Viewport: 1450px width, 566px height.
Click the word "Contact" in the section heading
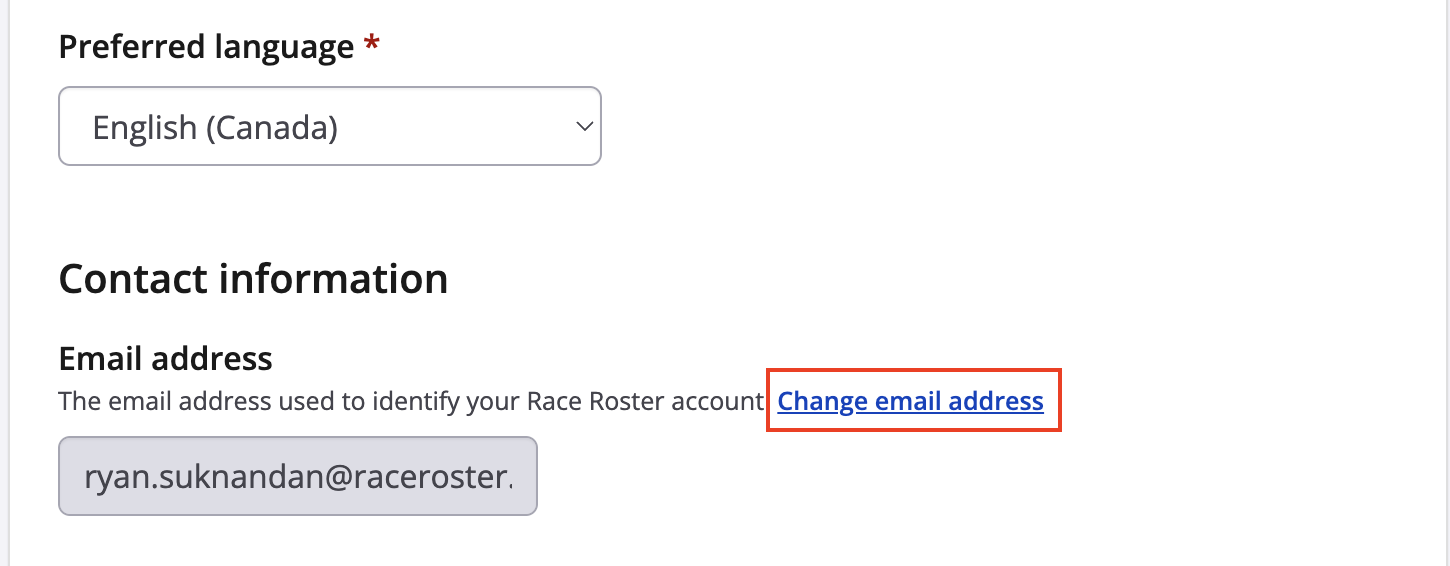[x=134, y=279]
